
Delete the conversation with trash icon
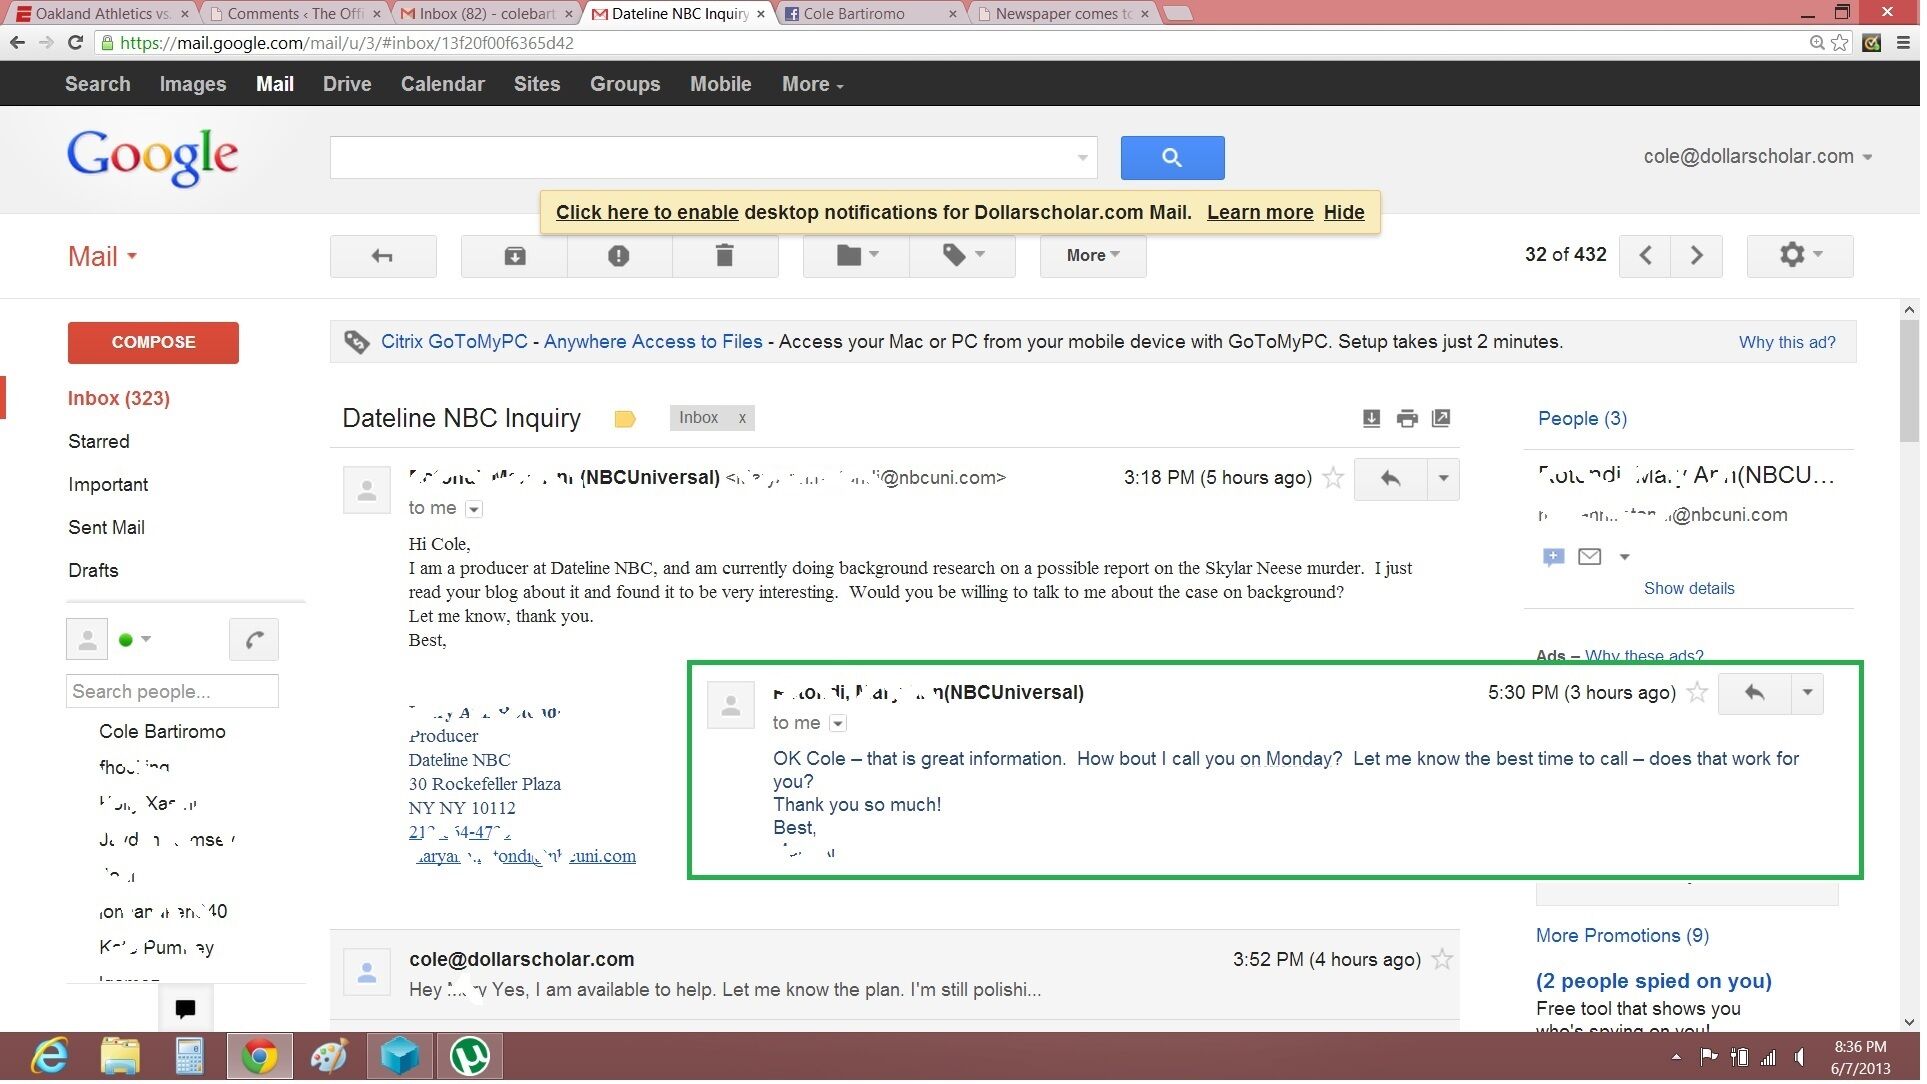[727, 257]
